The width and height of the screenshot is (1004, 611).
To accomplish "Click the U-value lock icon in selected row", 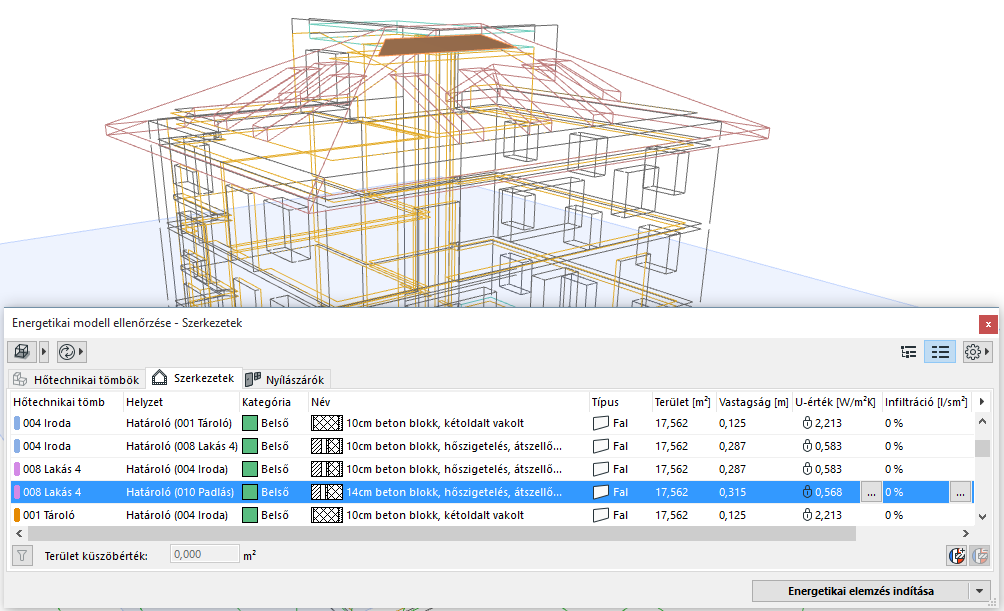I will pos(807,492).
